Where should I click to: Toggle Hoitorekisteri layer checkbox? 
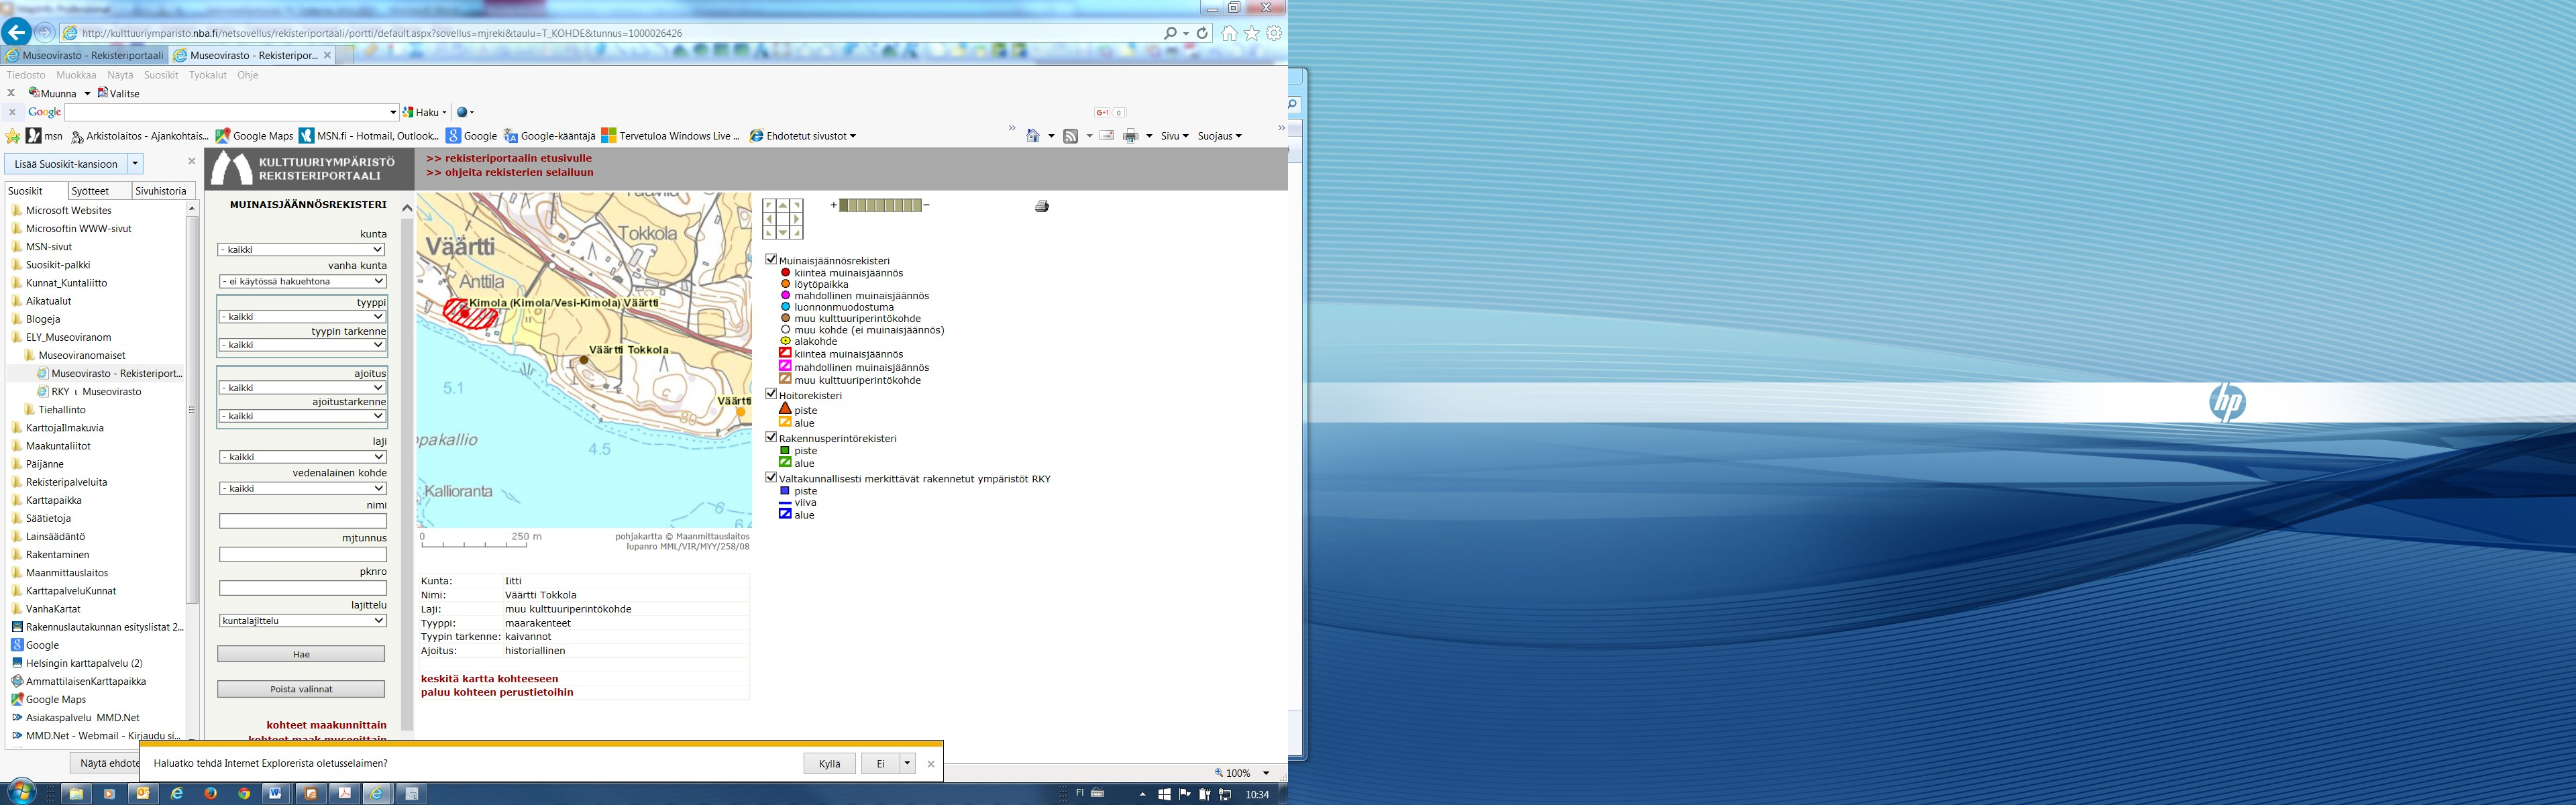(771, 394)
